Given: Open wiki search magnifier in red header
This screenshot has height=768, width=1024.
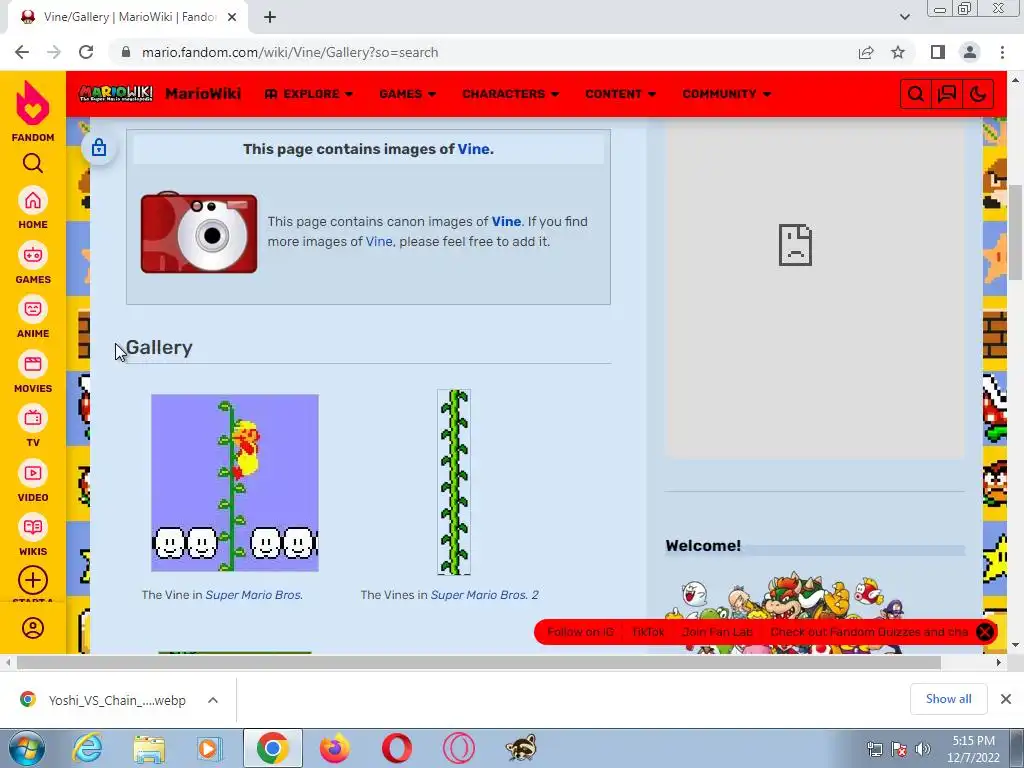Looking at the screenshot, I should click(916, 94).
